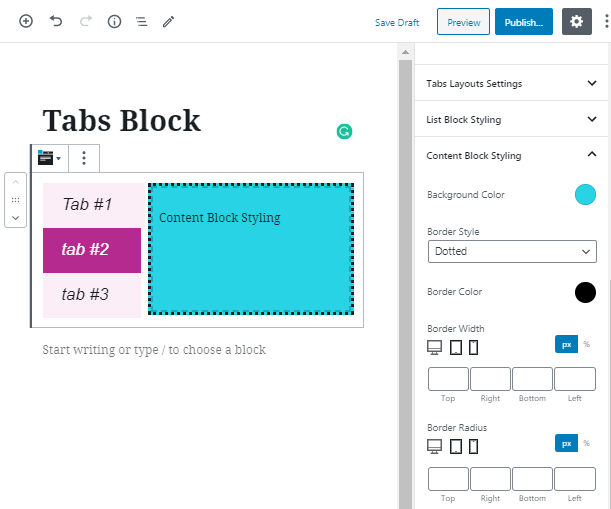Expand Tabs Layouts Settings panel
Screen dimensions: 611x509
[511, 83]
